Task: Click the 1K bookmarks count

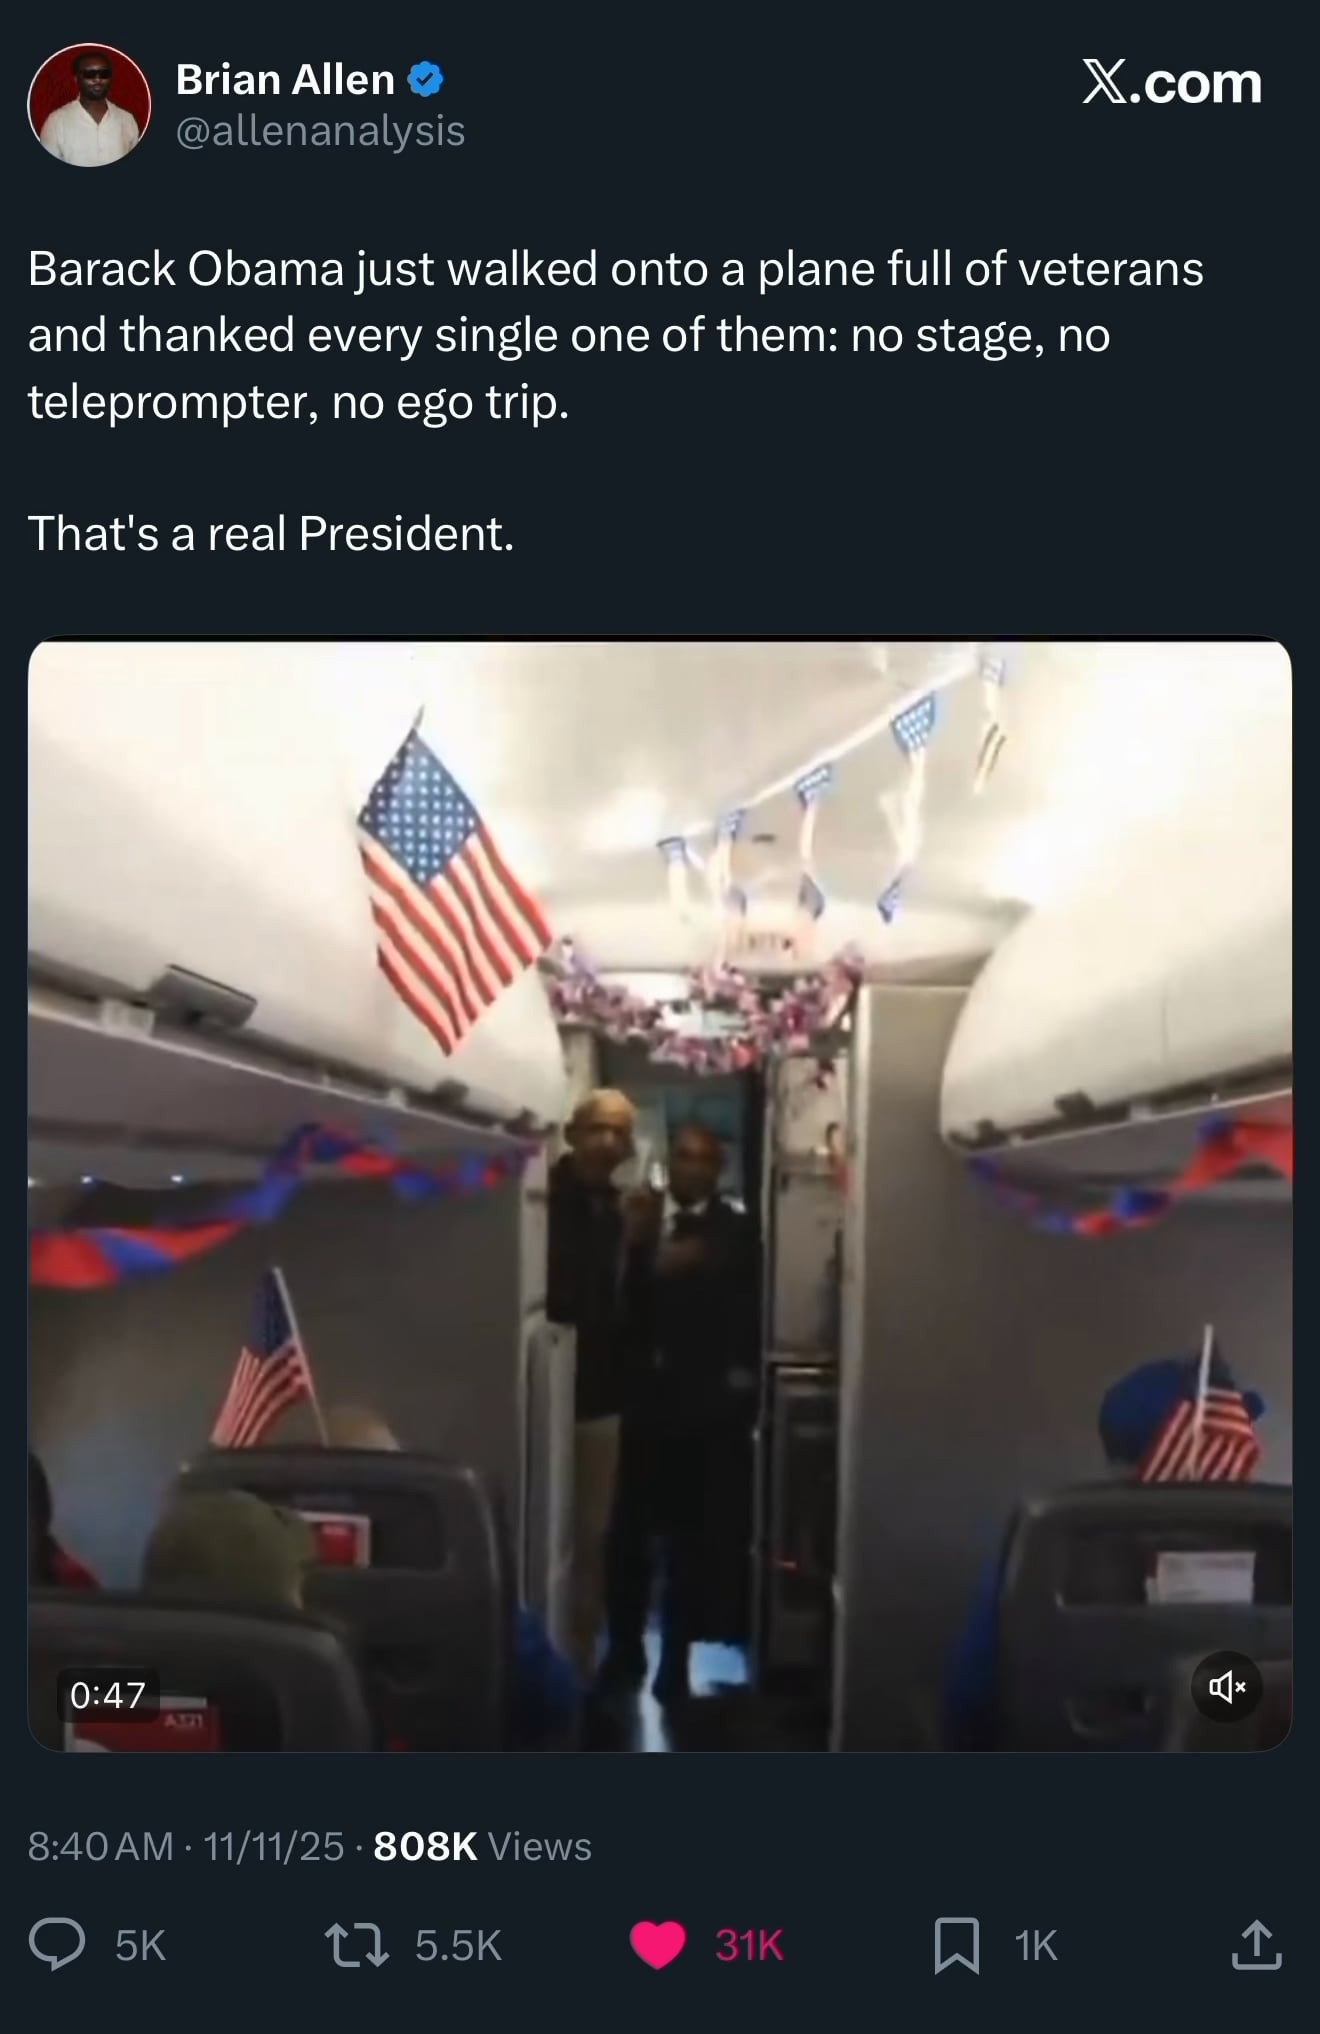Action: click(x=1035, y=1946)
